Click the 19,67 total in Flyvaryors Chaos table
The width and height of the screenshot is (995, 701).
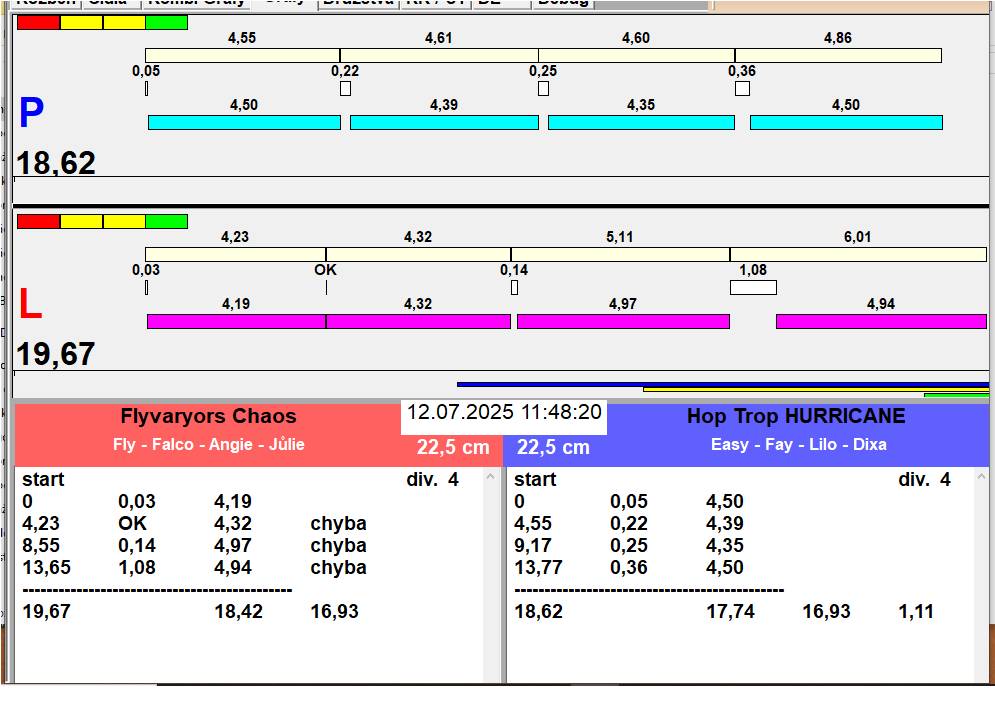[x=46, y=612]
